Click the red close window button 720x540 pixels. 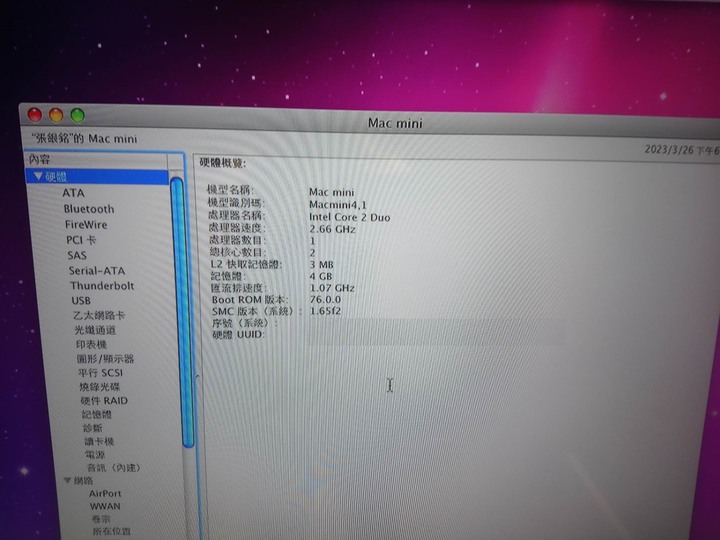click(x=35, y=115)
